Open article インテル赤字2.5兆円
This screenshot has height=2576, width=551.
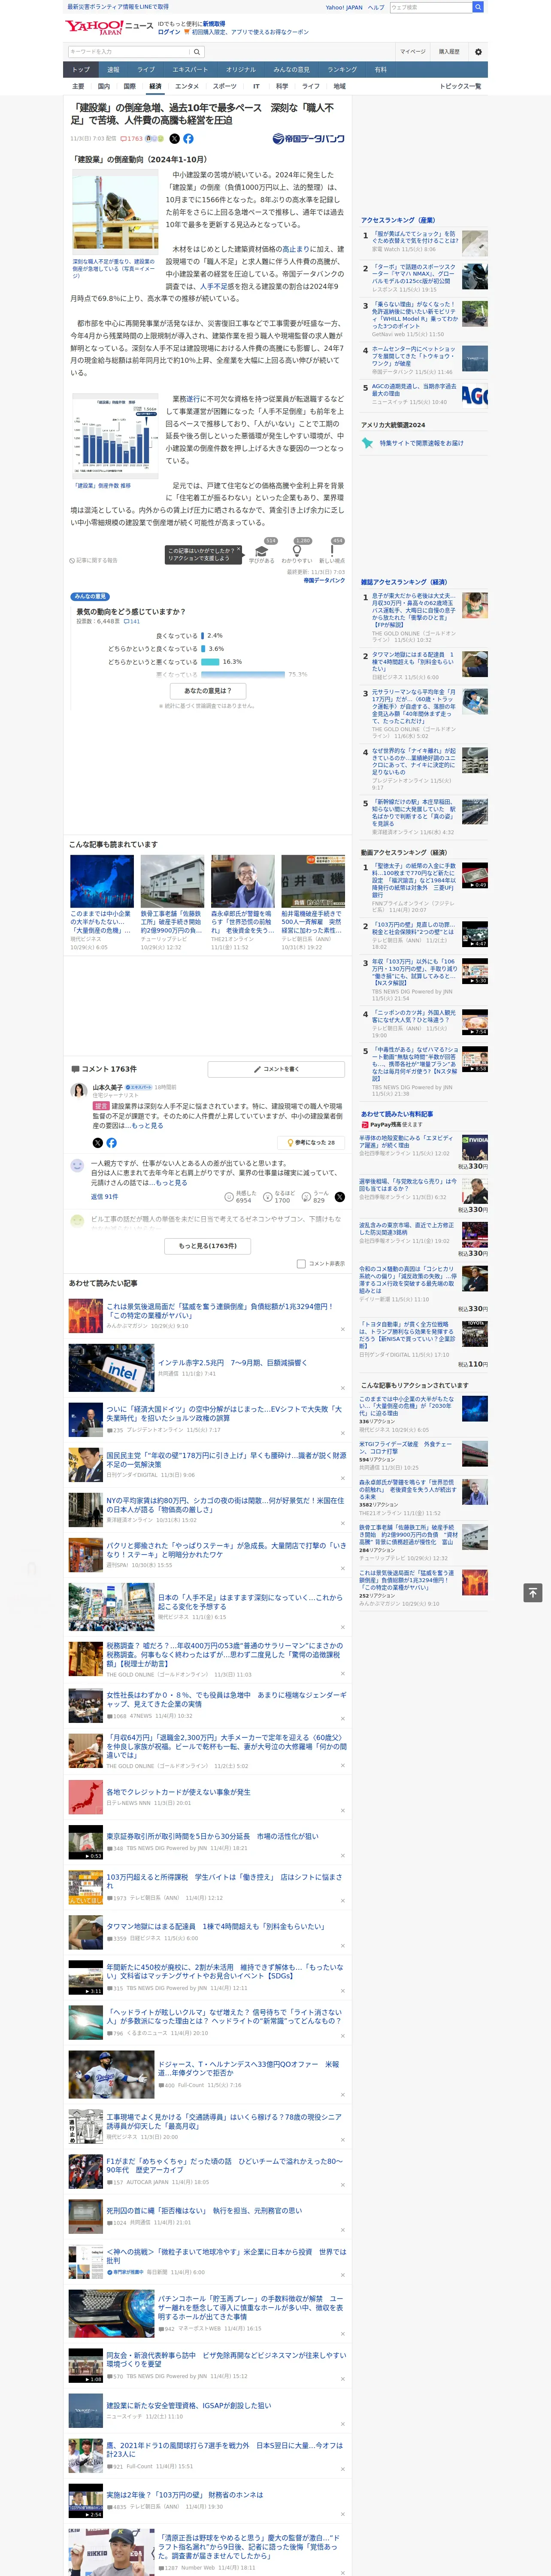pos(232,1363)
